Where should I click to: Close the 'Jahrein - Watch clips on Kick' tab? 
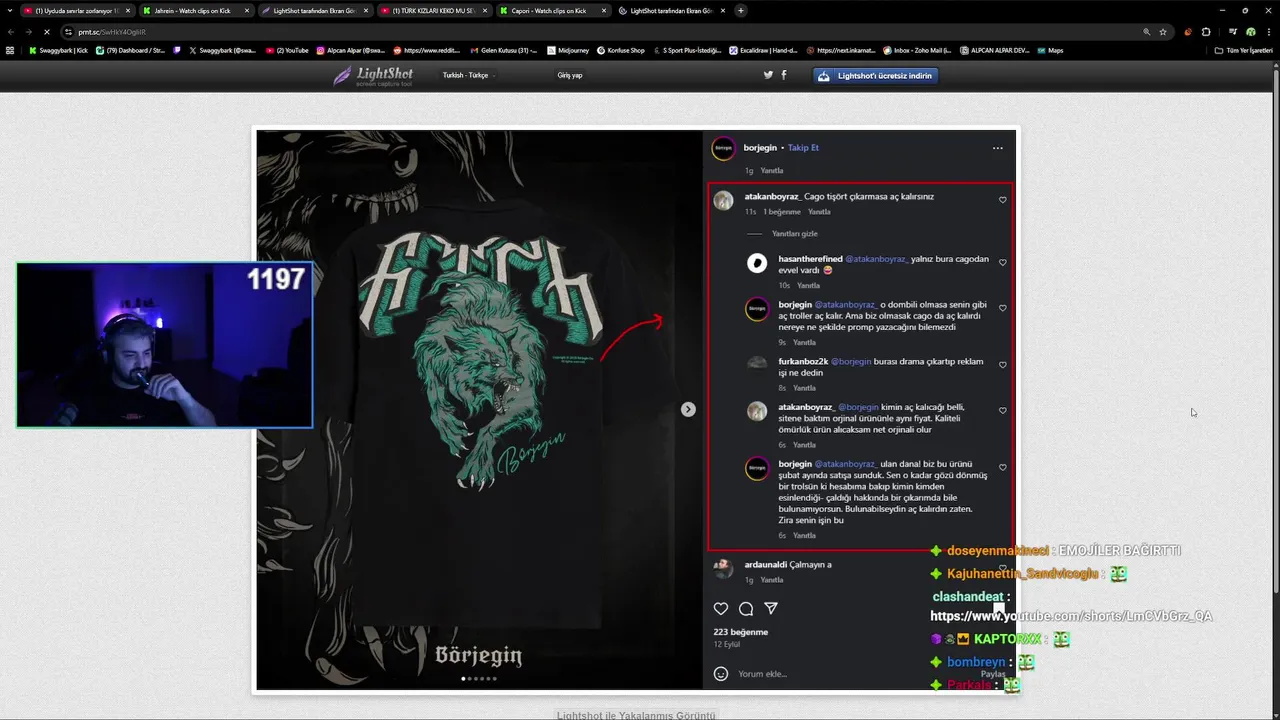(x=246, y=10)
